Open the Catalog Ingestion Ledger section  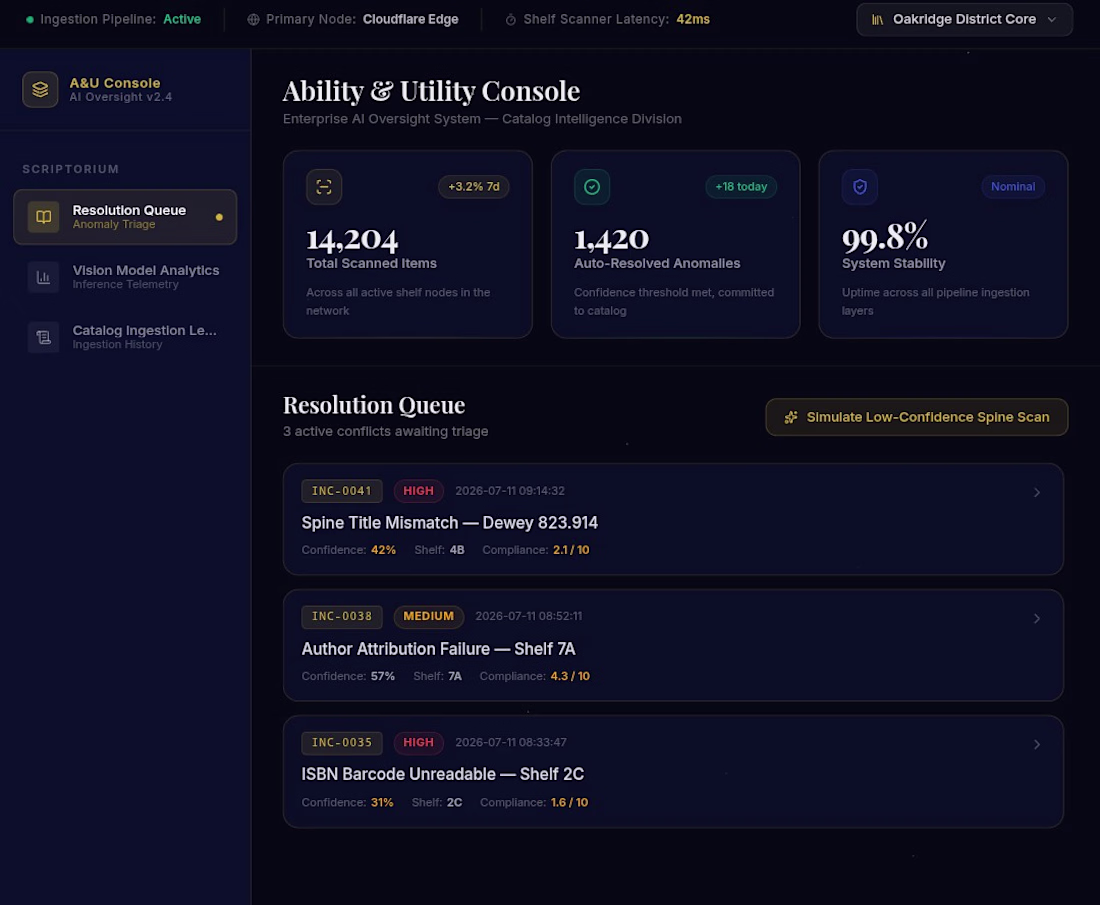point(125,337)
